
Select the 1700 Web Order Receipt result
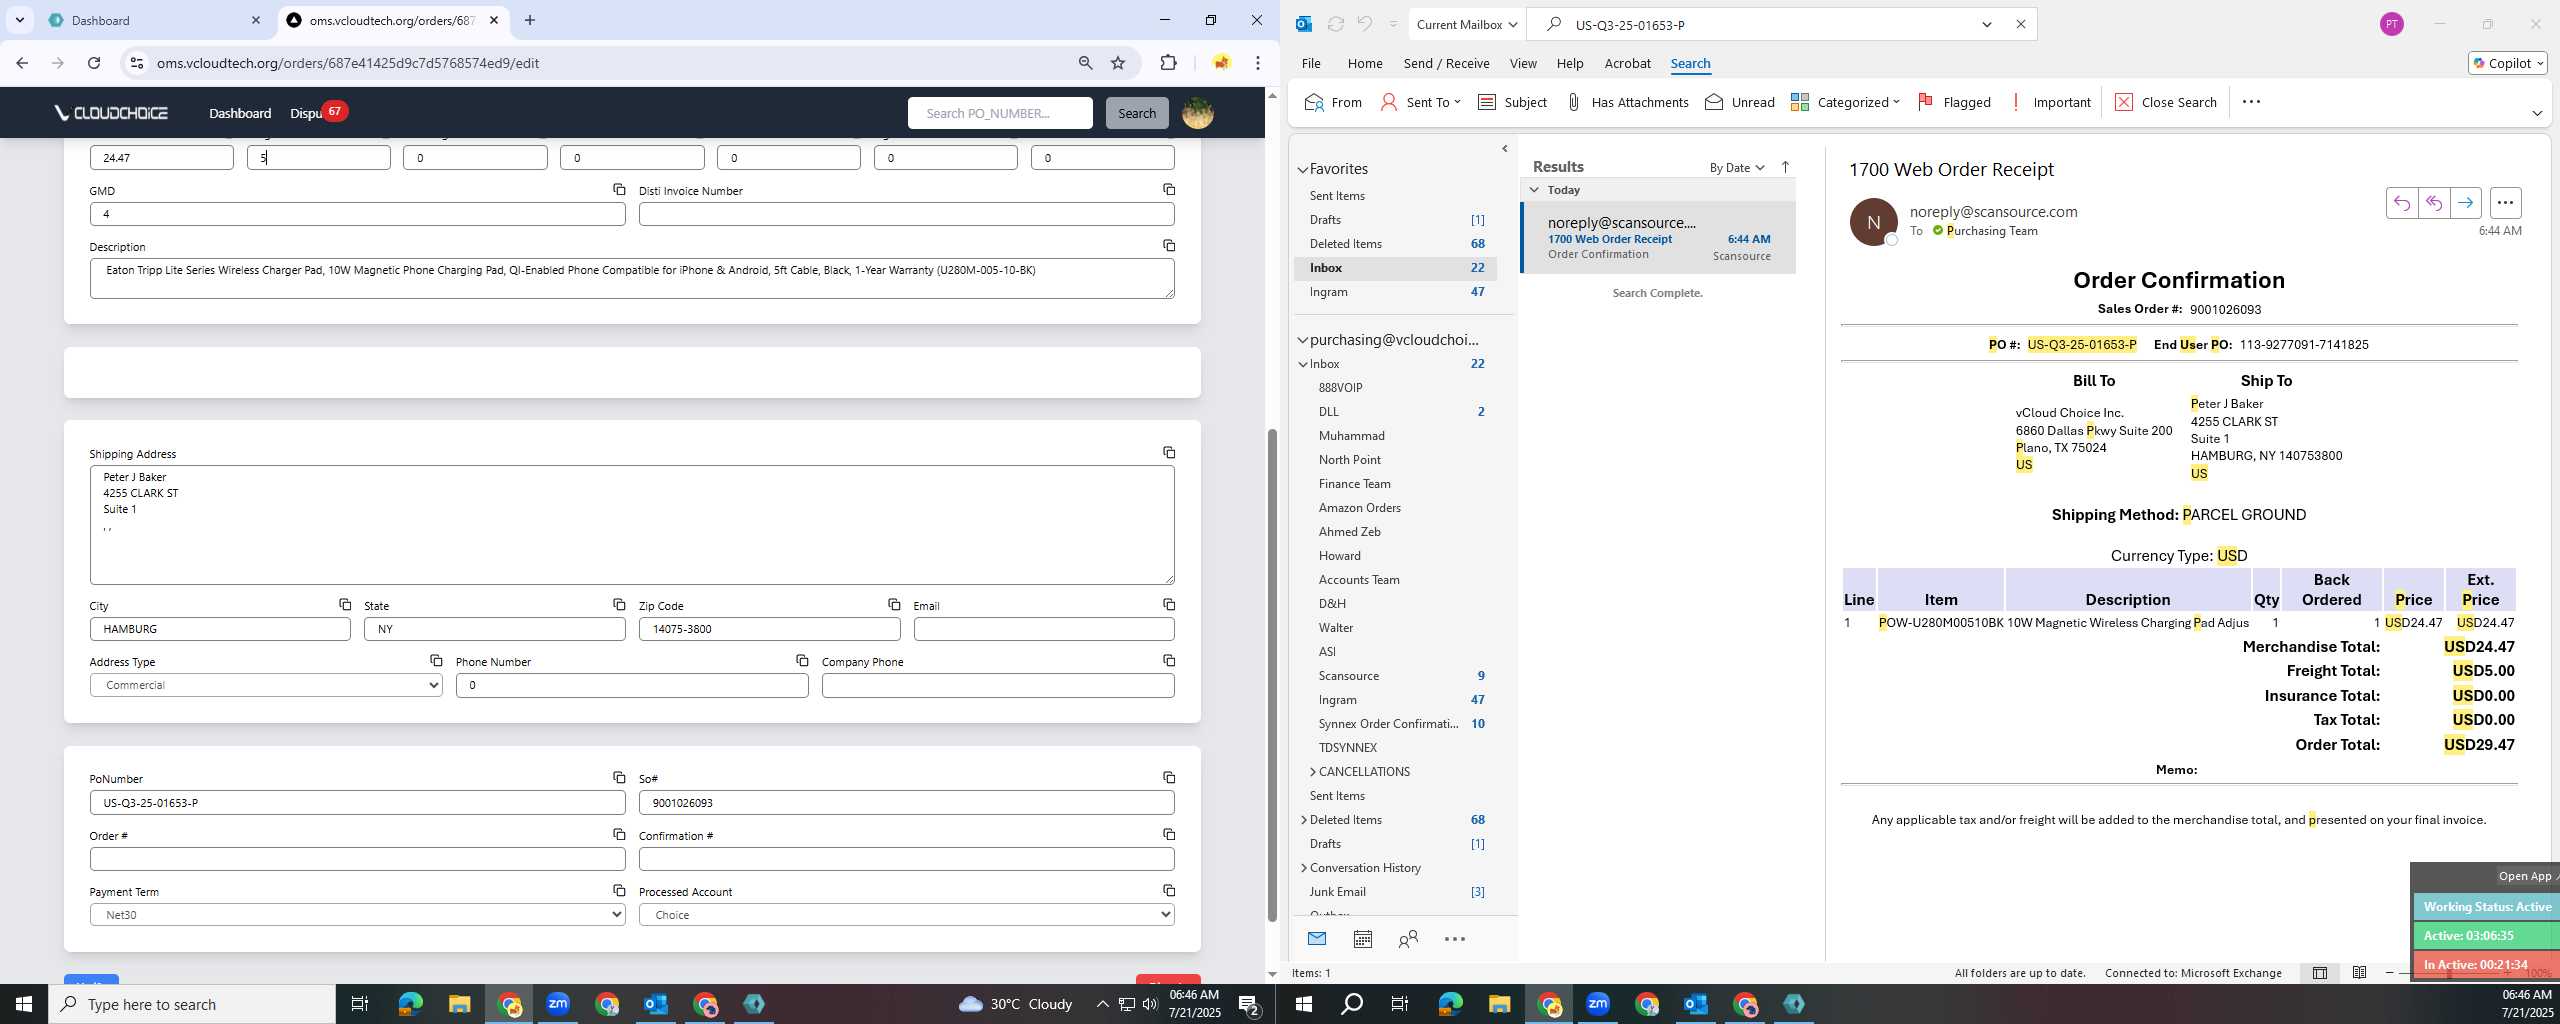1658,238
